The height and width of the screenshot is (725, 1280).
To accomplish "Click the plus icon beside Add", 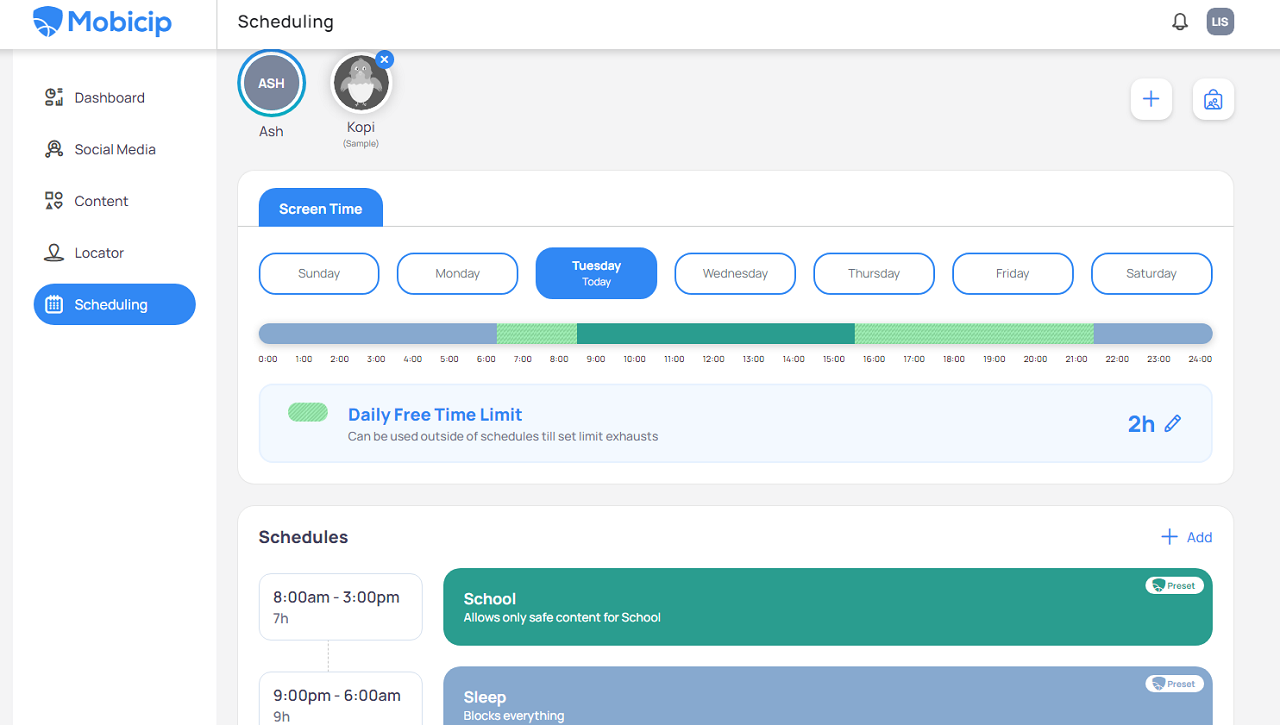I will coord(1169,537).
